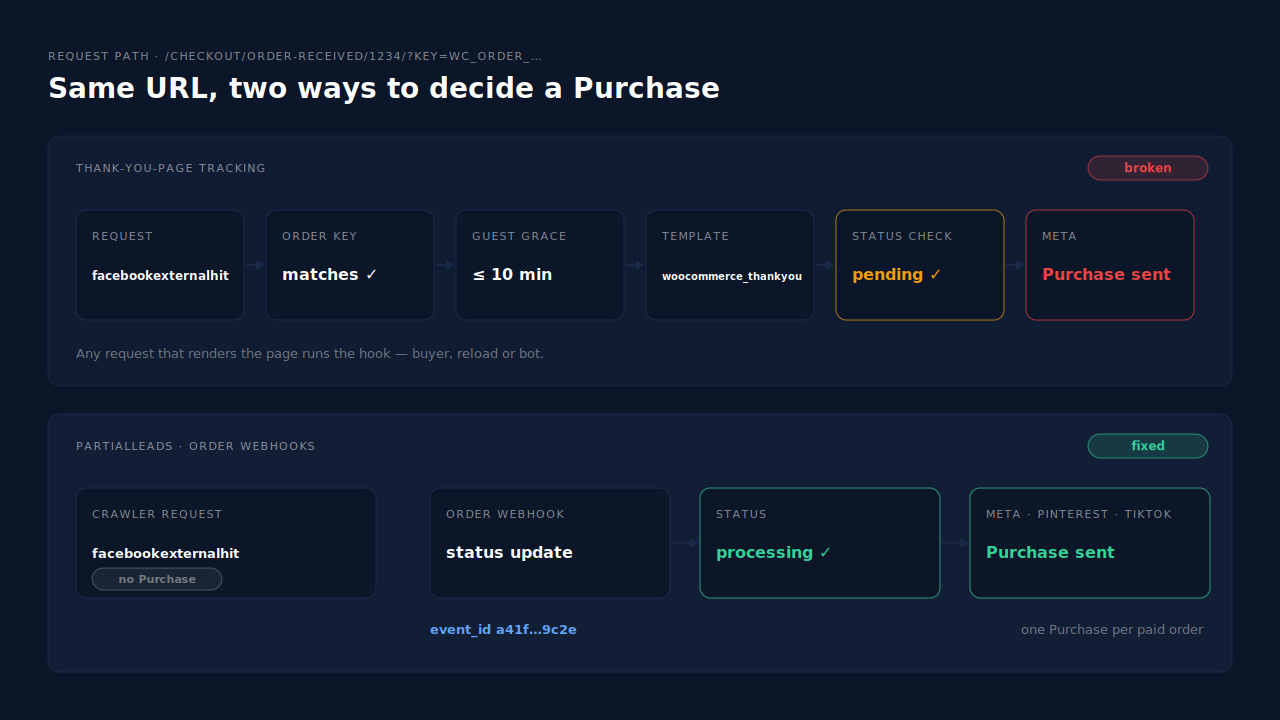1280x720 pixels.
Task: Click the green 'fixed' status badge
Action: click(x=1148, y=446)
